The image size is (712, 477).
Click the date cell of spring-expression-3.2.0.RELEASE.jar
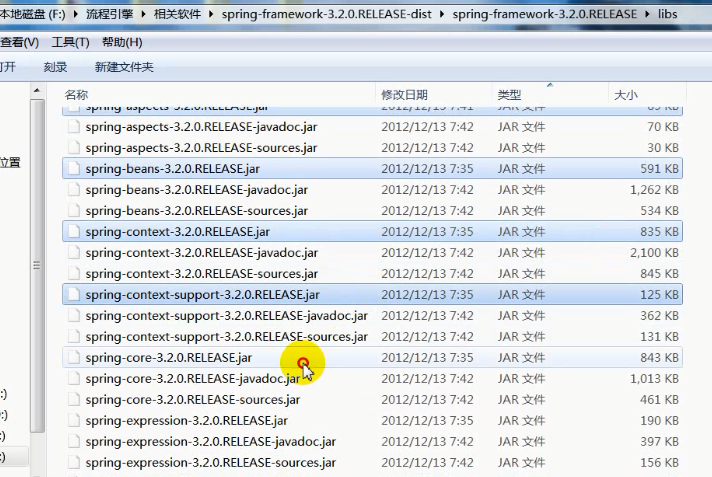[x=427, y=420]
